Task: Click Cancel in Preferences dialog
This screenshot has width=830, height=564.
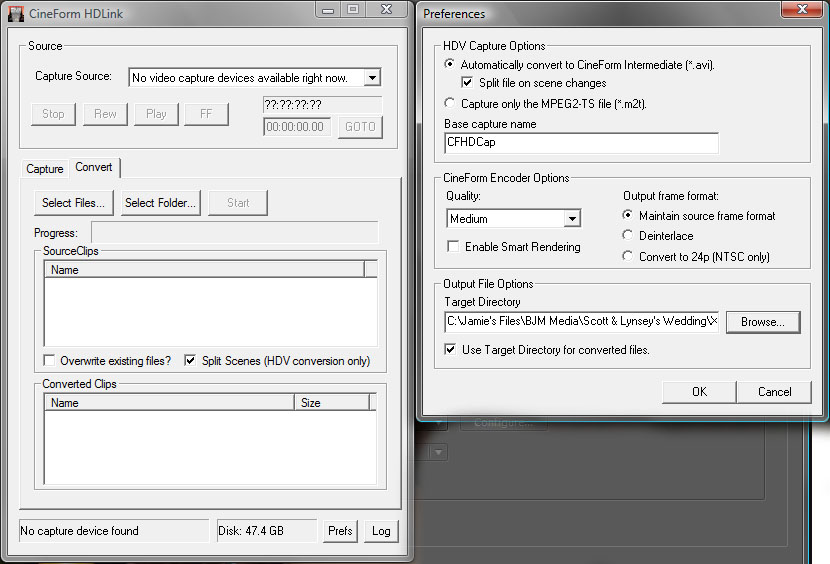Action: [x=774, y=392]
